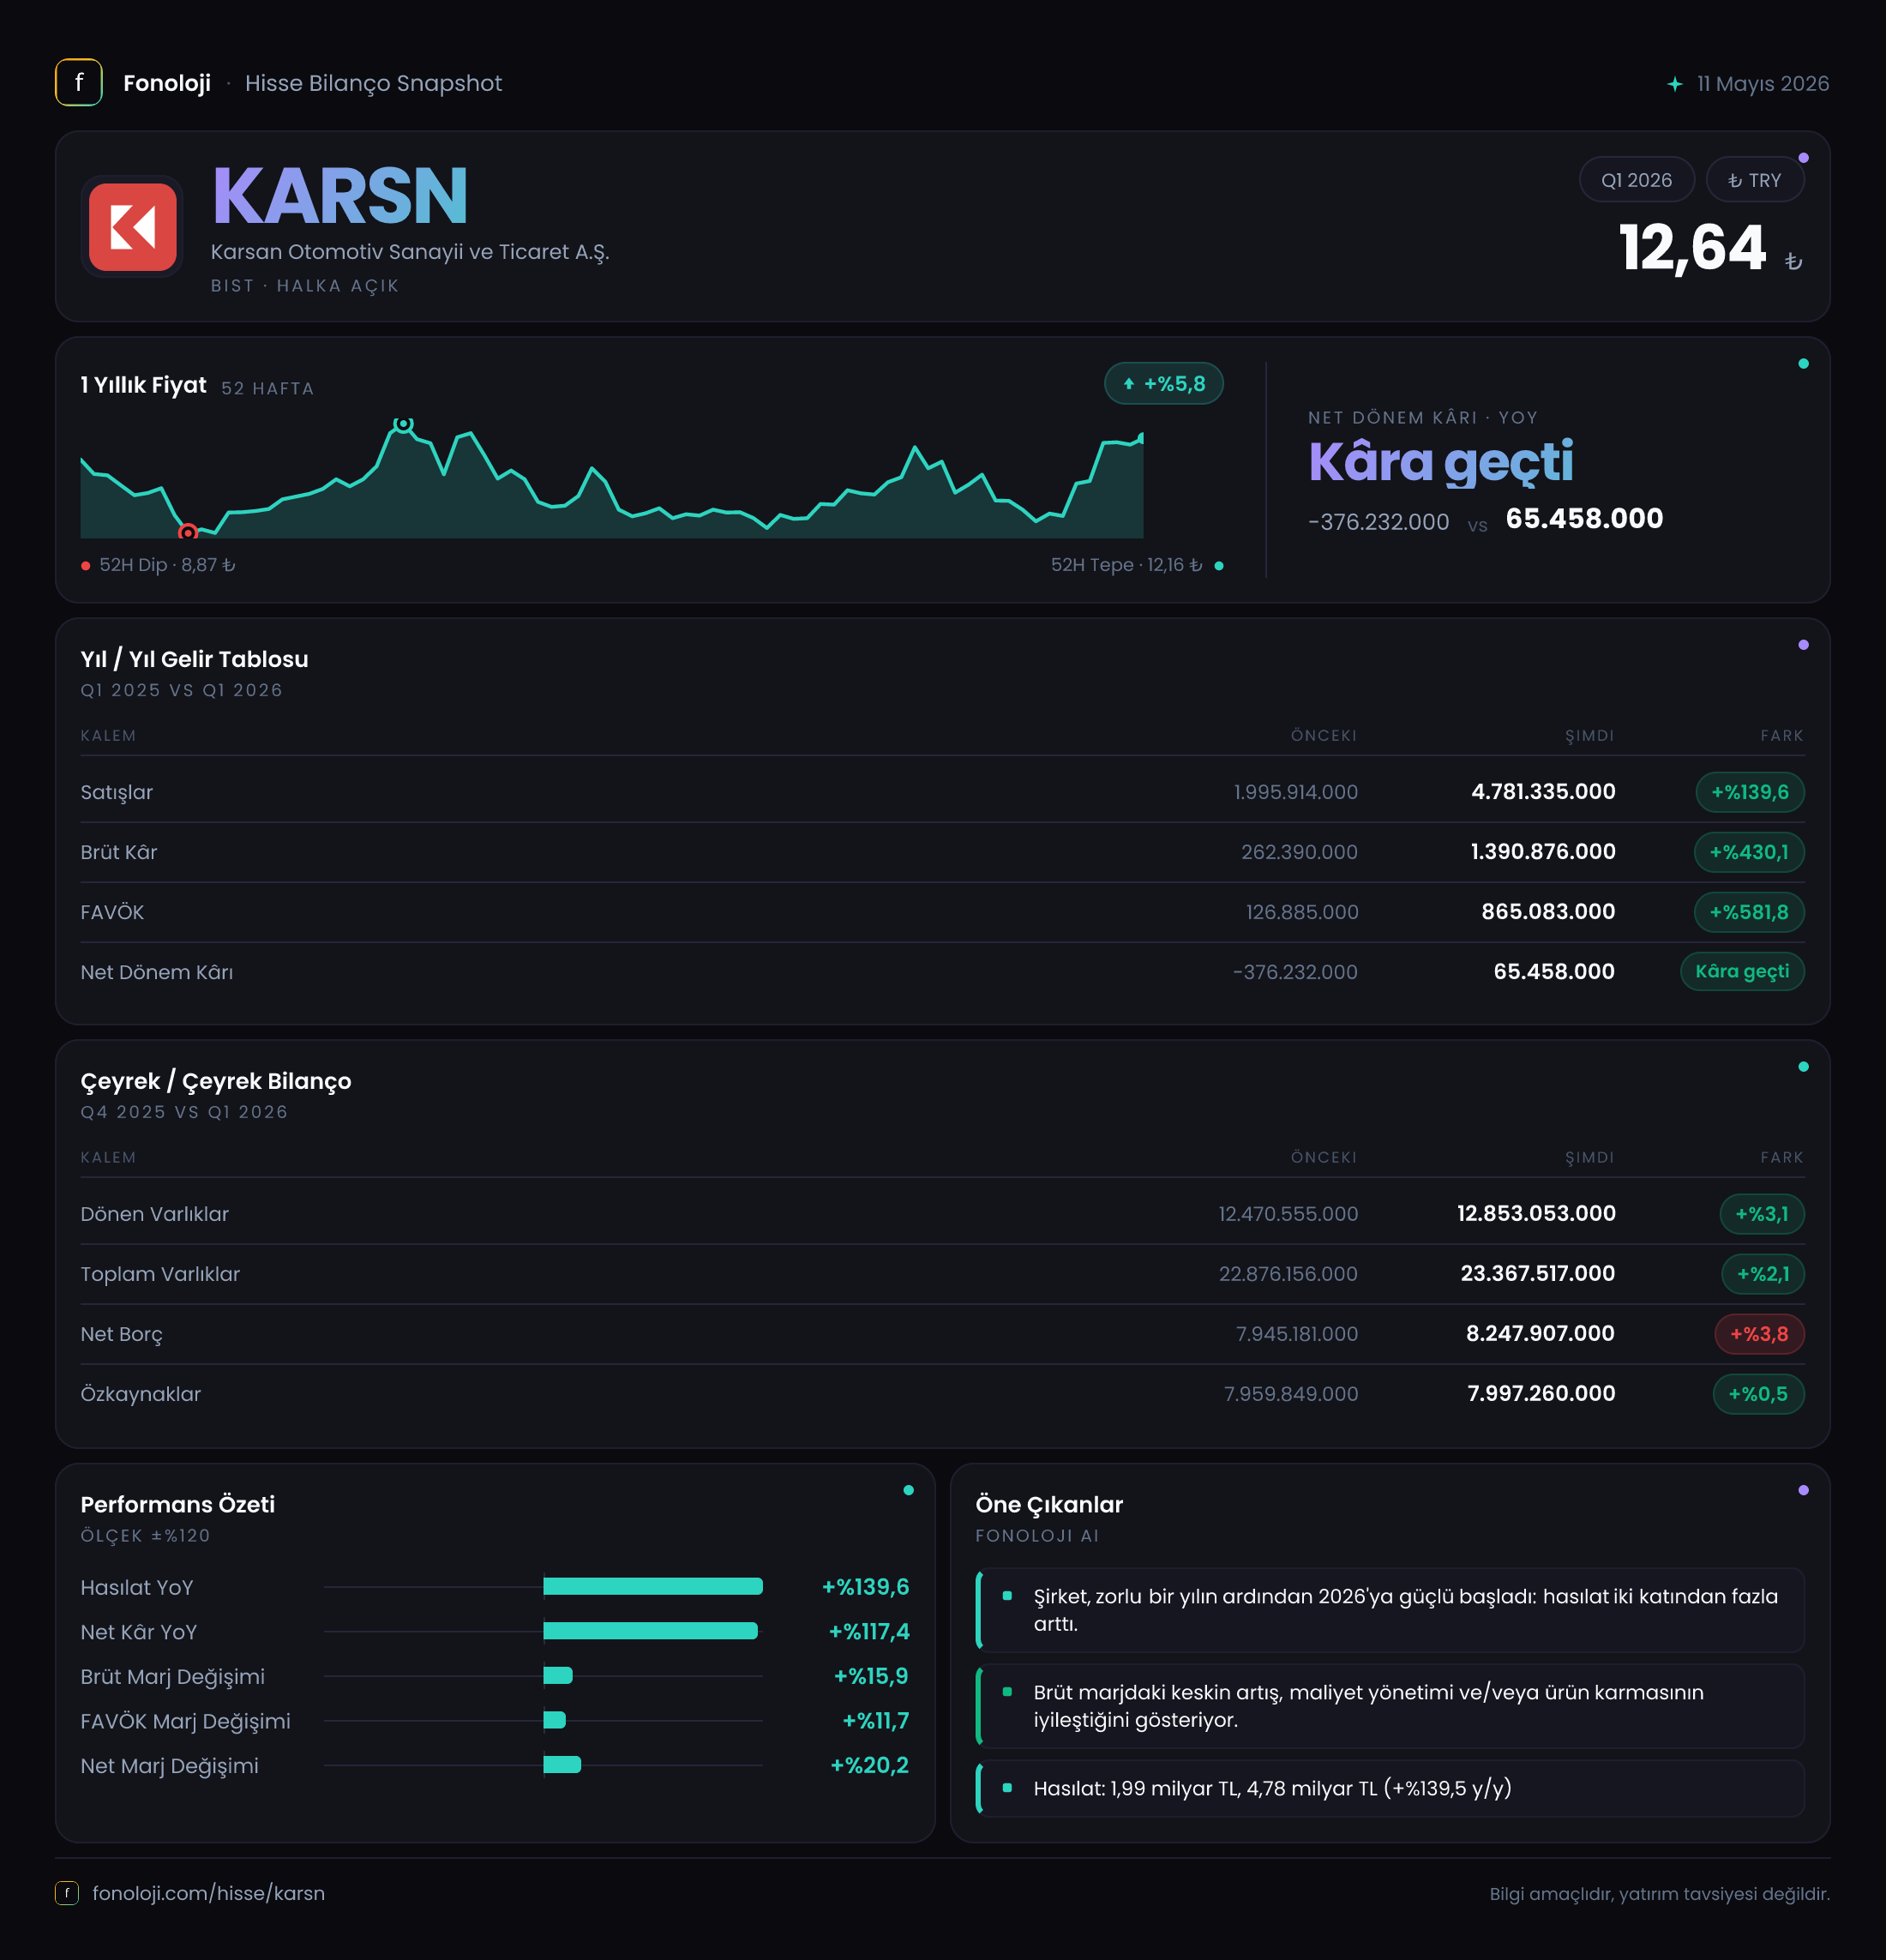Open the fonoloji.com/hisse/karsn link
This screenshot has height=1960, width=1886.
(208, 1893)
